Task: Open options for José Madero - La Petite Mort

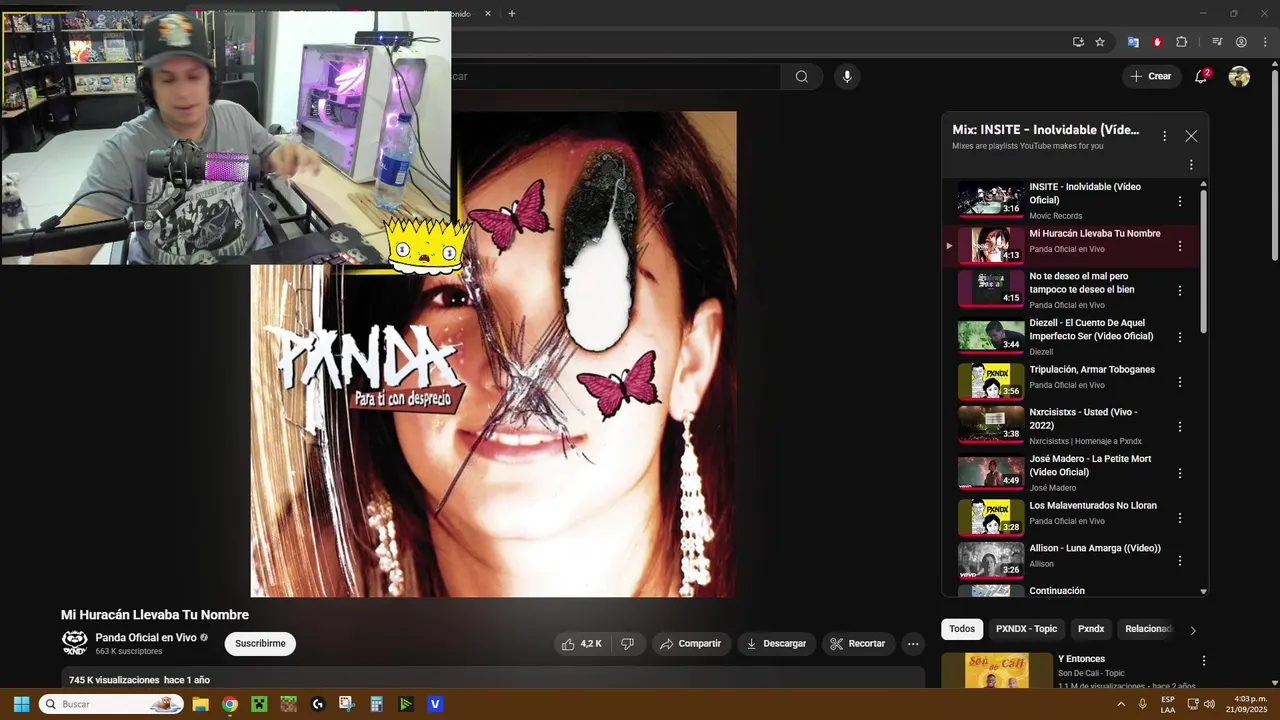Action: [x=1180, y=473]
